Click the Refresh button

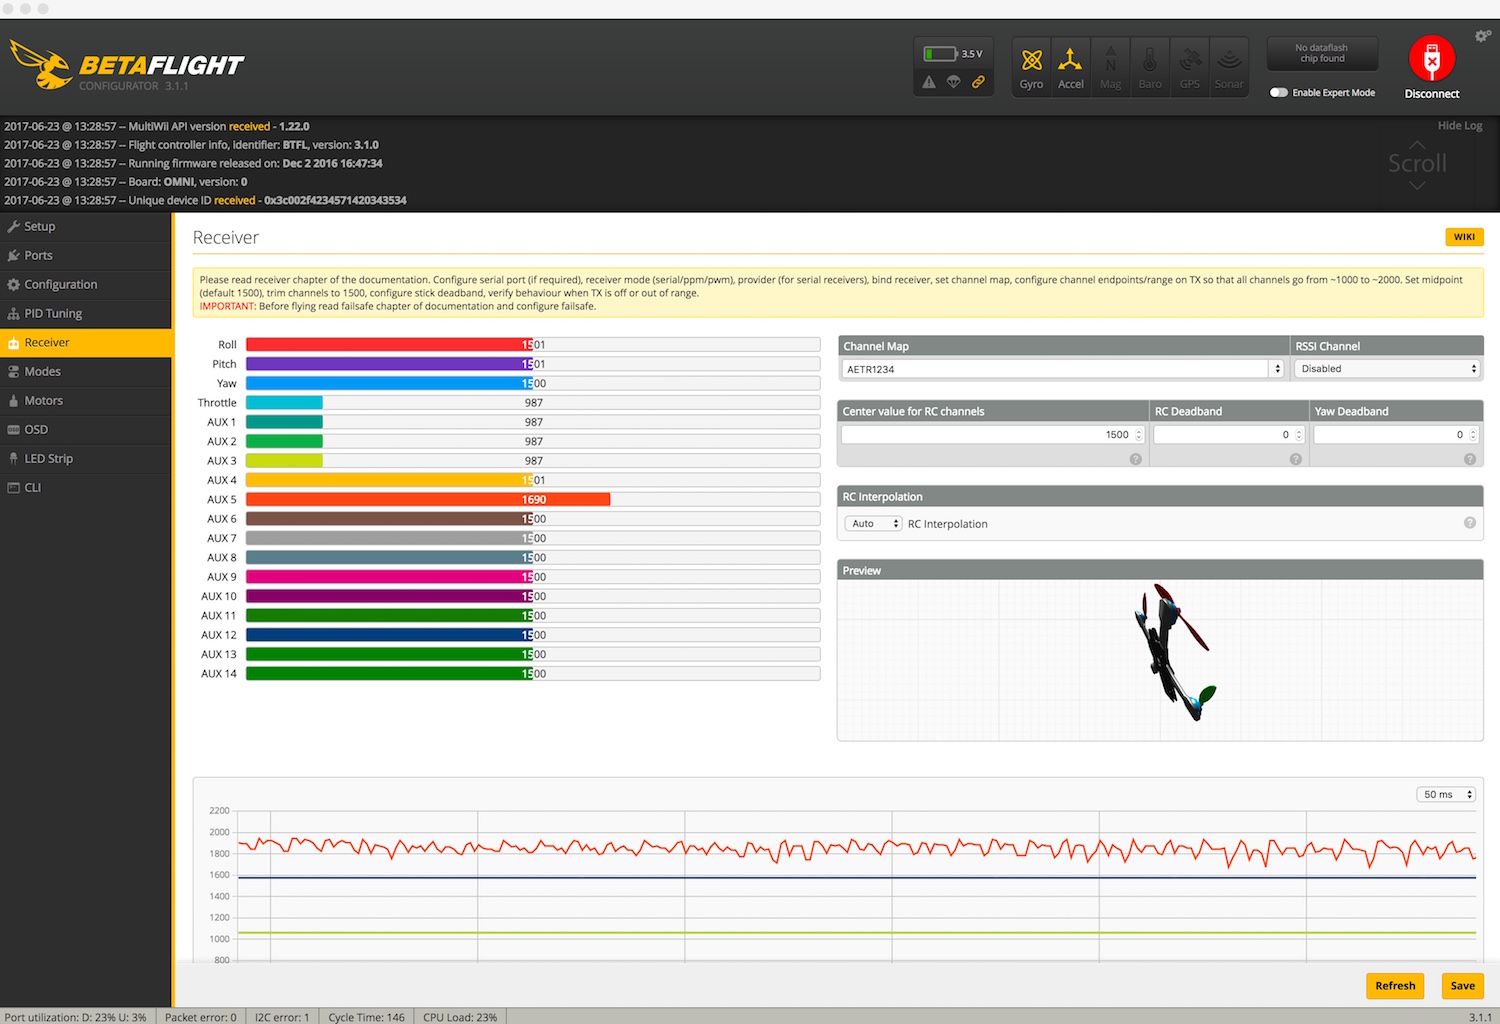[1394, 986]
